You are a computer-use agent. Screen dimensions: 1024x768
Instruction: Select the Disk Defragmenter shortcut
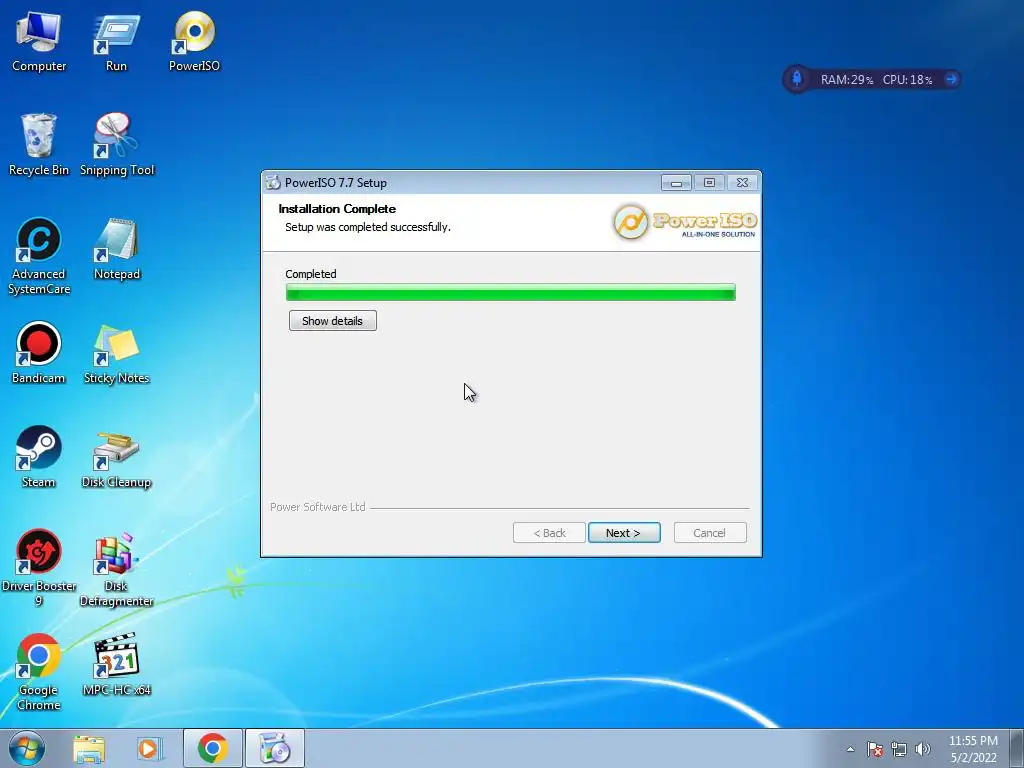click(117, 568)
